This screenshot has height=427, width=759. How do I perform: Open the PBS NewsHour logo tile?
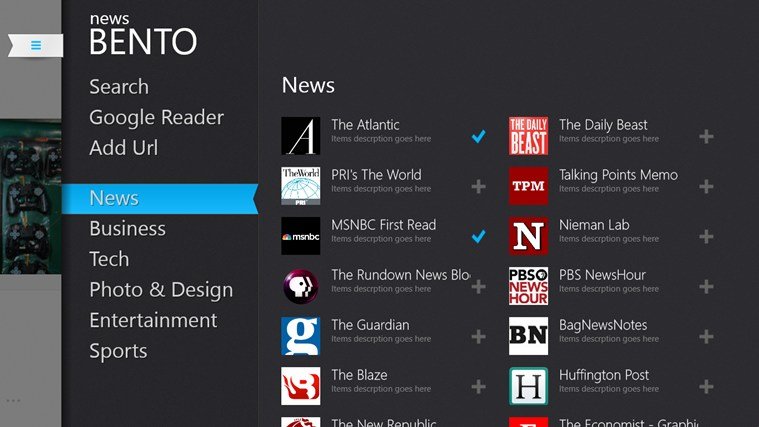[x=528, y=286]
